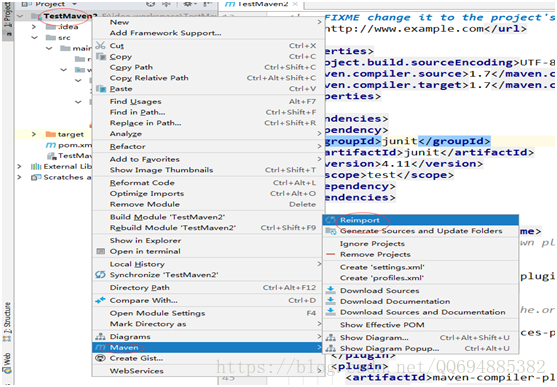Choose Reformat Code
The height and width of the screenshot is (387, 557).
pos(209,183)
